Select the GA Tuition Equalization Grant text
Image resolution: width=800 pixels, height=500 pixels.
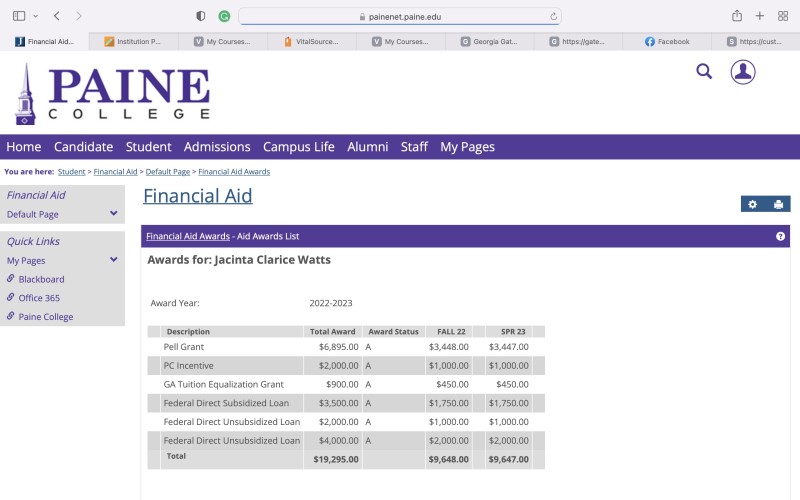(x=223, y=385)
